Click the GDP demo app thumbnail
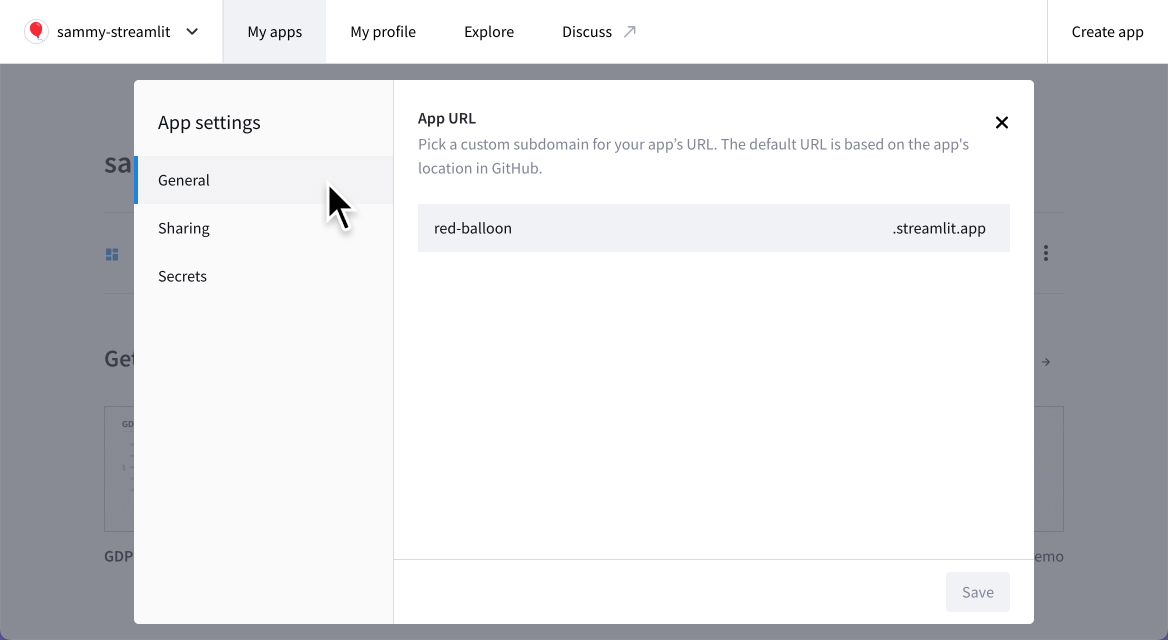The width and height of the screenshot is (1168, 640). [118, 468]
